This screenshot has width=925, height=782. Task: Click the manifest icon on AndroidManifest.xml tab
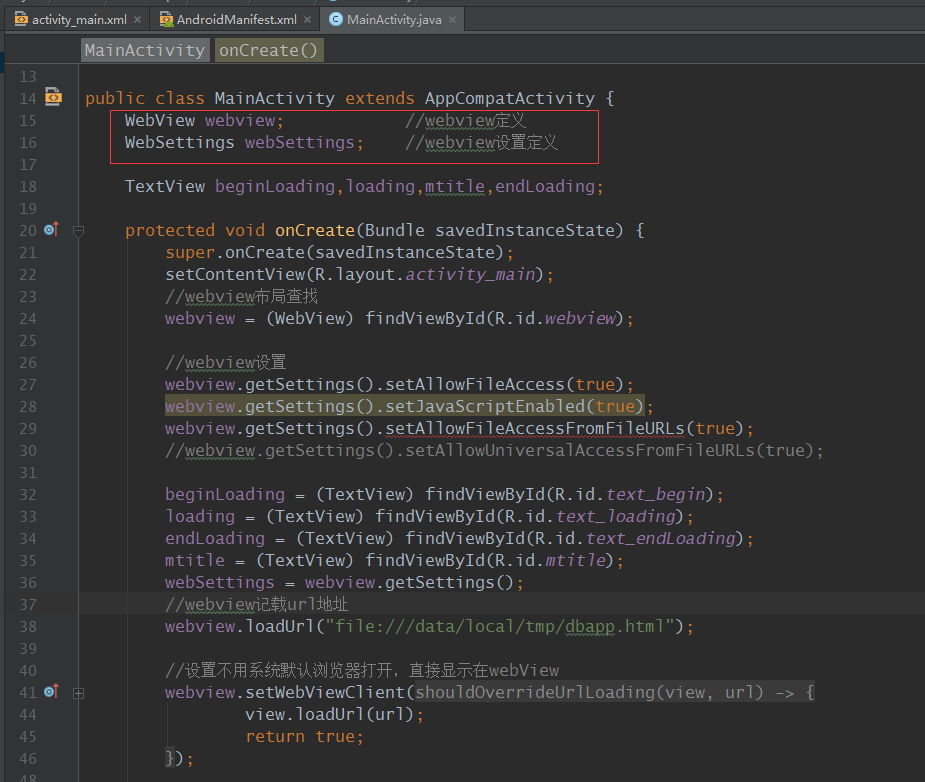(x=169, y=18)
